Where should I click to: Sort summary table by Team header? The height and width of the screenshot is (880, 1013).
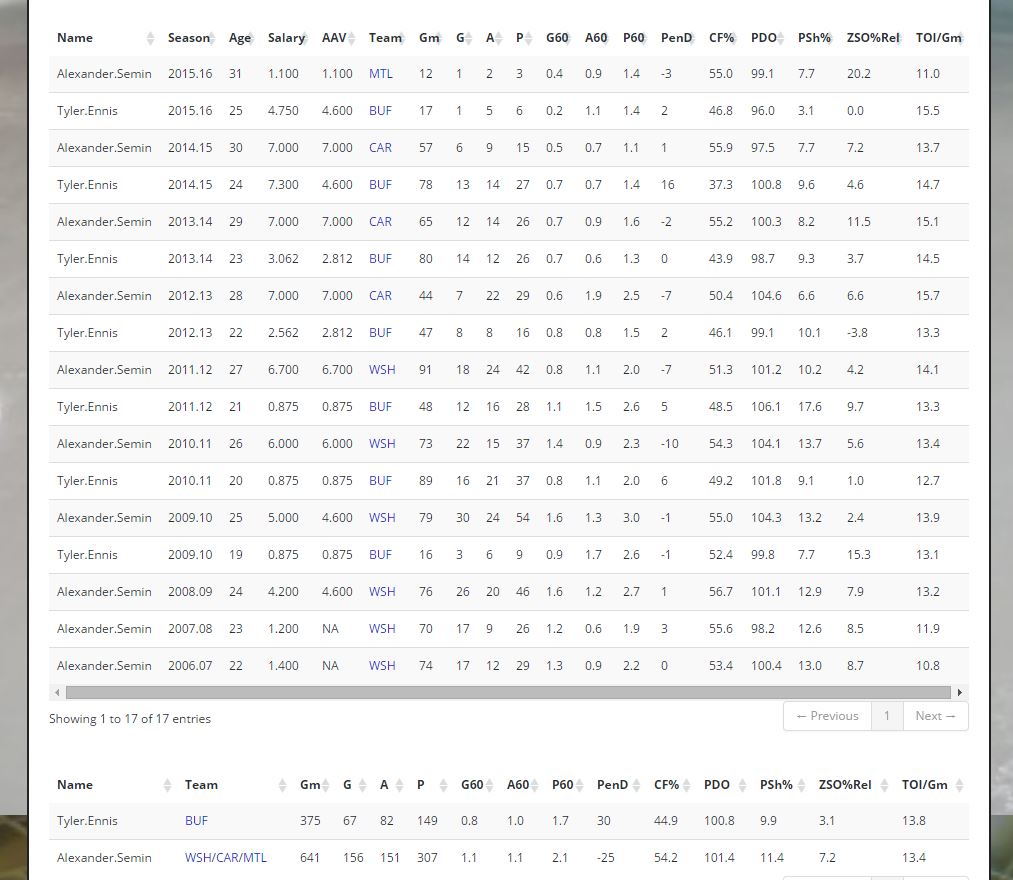235,784
